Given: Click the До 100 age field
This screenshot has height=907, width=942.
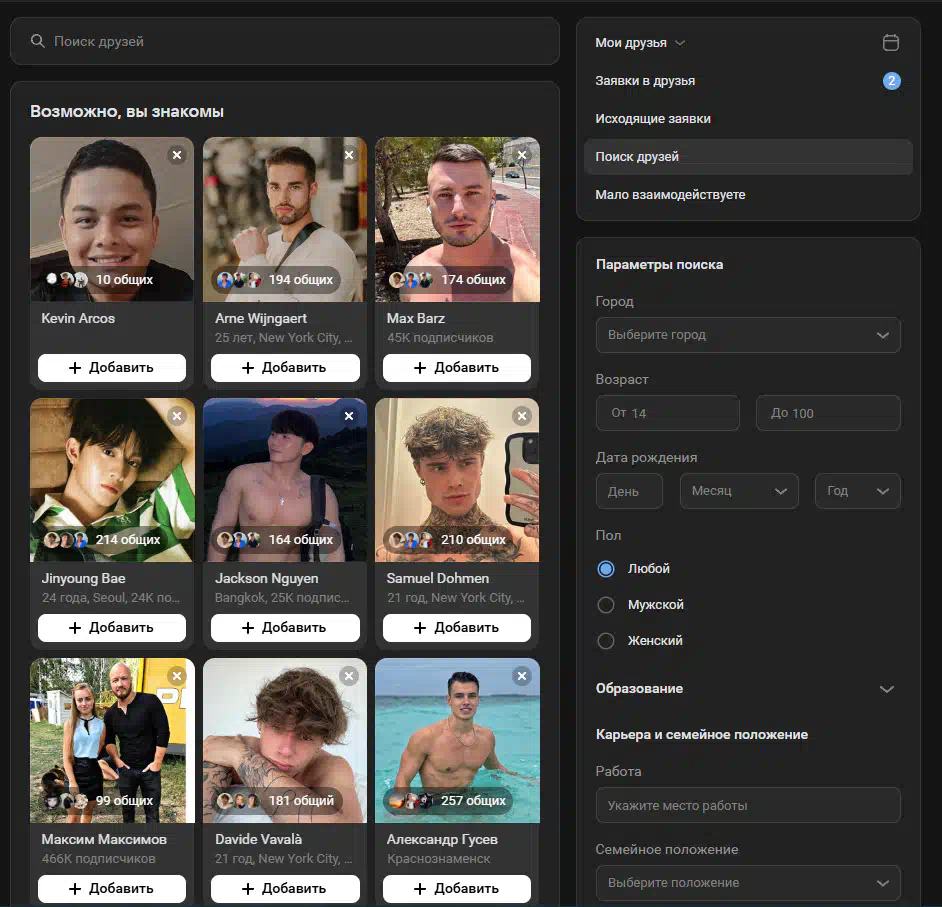Looking at the screenshot, I should click(828, 413).
